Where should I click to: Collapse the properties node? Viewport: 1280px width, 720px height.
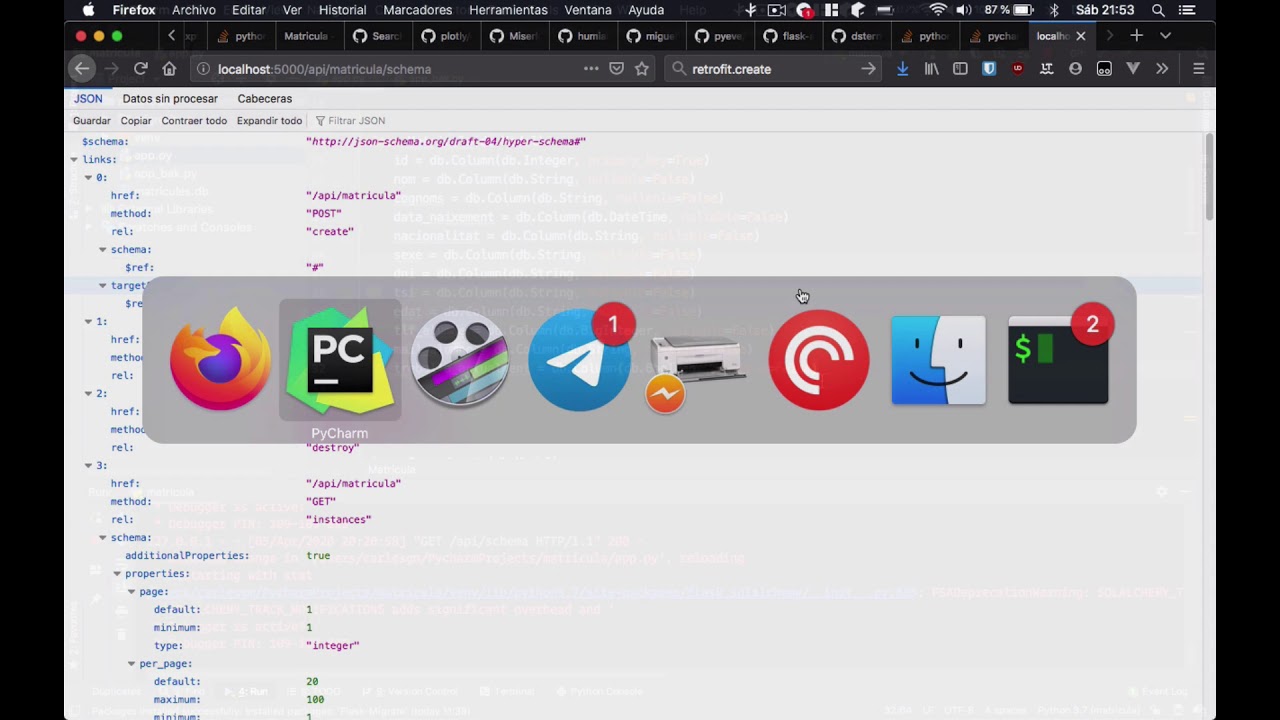point(117,574)
